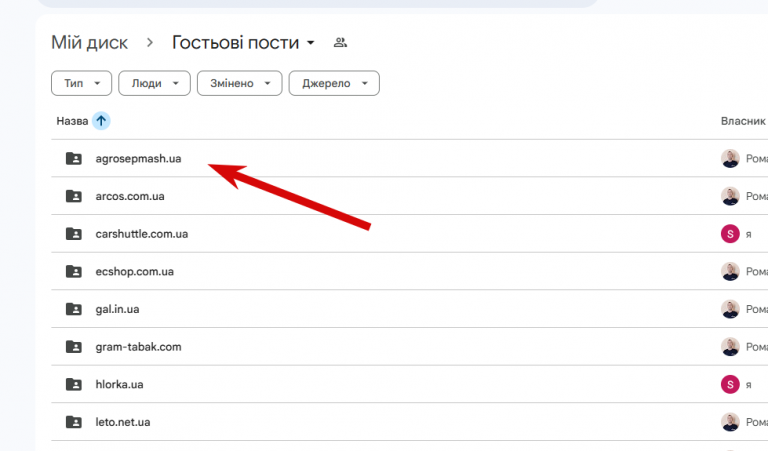The width and height of the screenshot is (768, 451).
Task: Click owner avatar in gal.in.ua row
Action: click(x=730, y=309)
